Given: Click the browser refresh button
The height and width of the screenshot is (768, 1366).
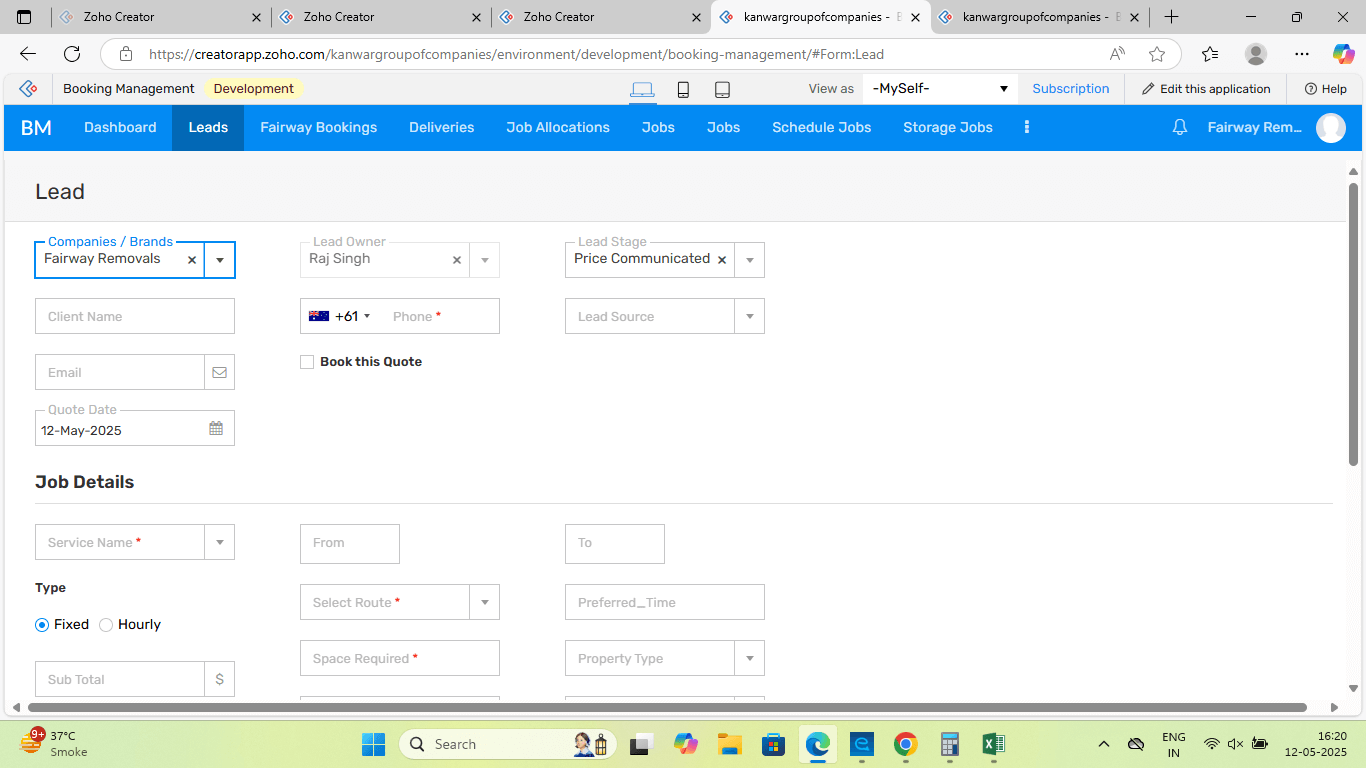Looking at the screenshot, I should [72, 54].
